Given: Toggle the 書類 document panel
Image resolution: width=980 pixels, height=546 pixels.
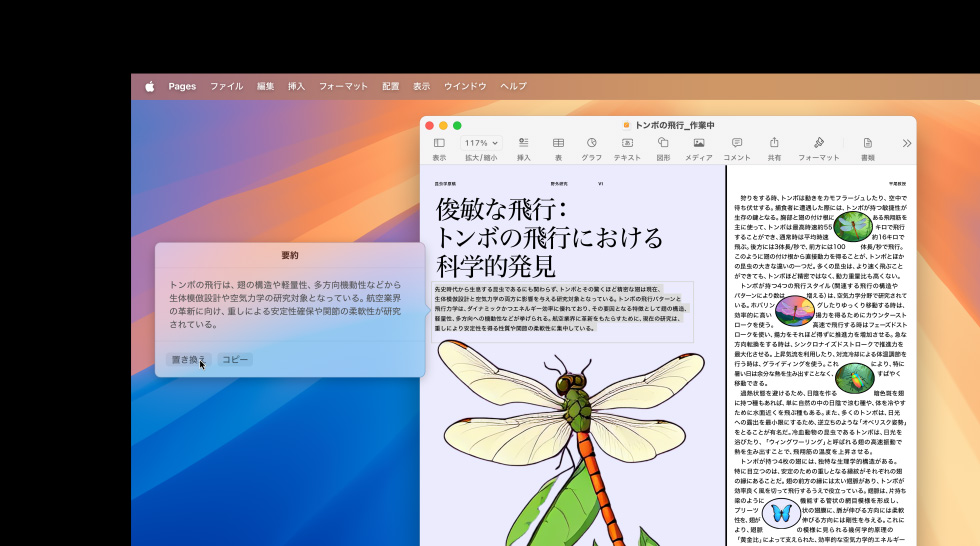Looking at the screenshot, I should 867,144.
